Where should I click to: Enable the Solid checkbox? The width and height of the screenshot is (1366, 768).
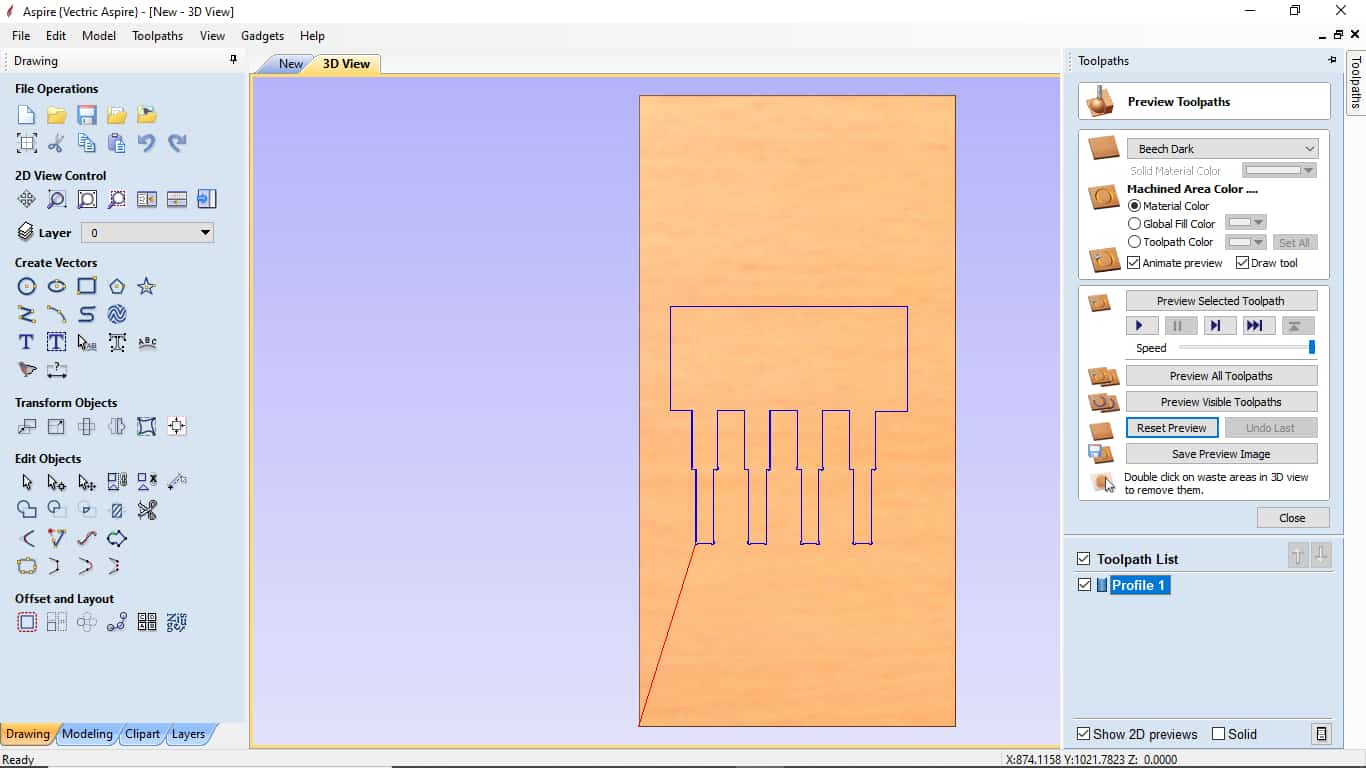[x=1218, y=734]
